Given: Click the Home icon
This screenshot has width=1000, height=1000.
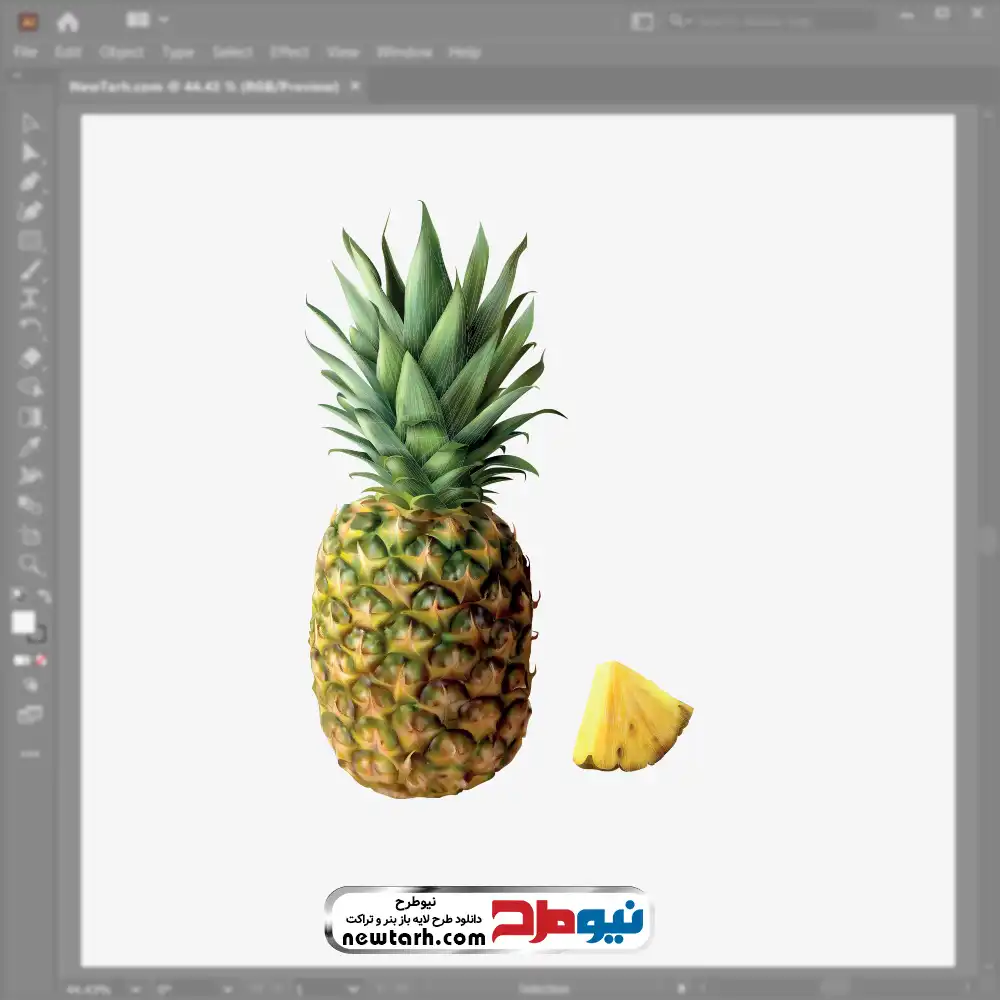Looking at the screenshot, I should coord(67,20).
